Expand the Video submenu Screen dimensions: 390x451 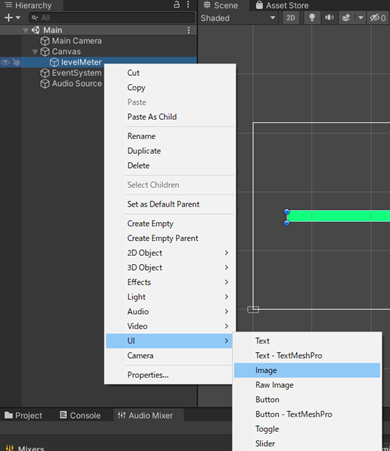tap(170, 326)
